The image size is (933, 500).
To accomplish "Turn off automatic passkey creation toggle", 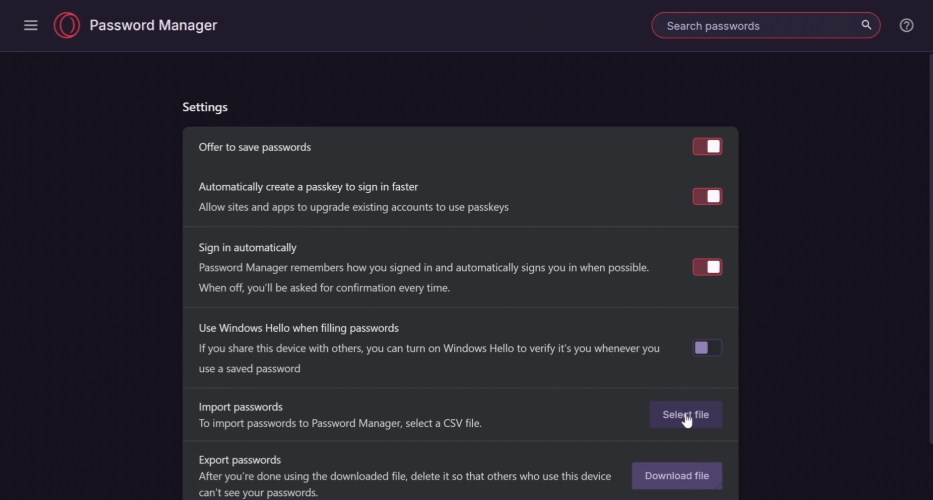I will pos(707,196).
